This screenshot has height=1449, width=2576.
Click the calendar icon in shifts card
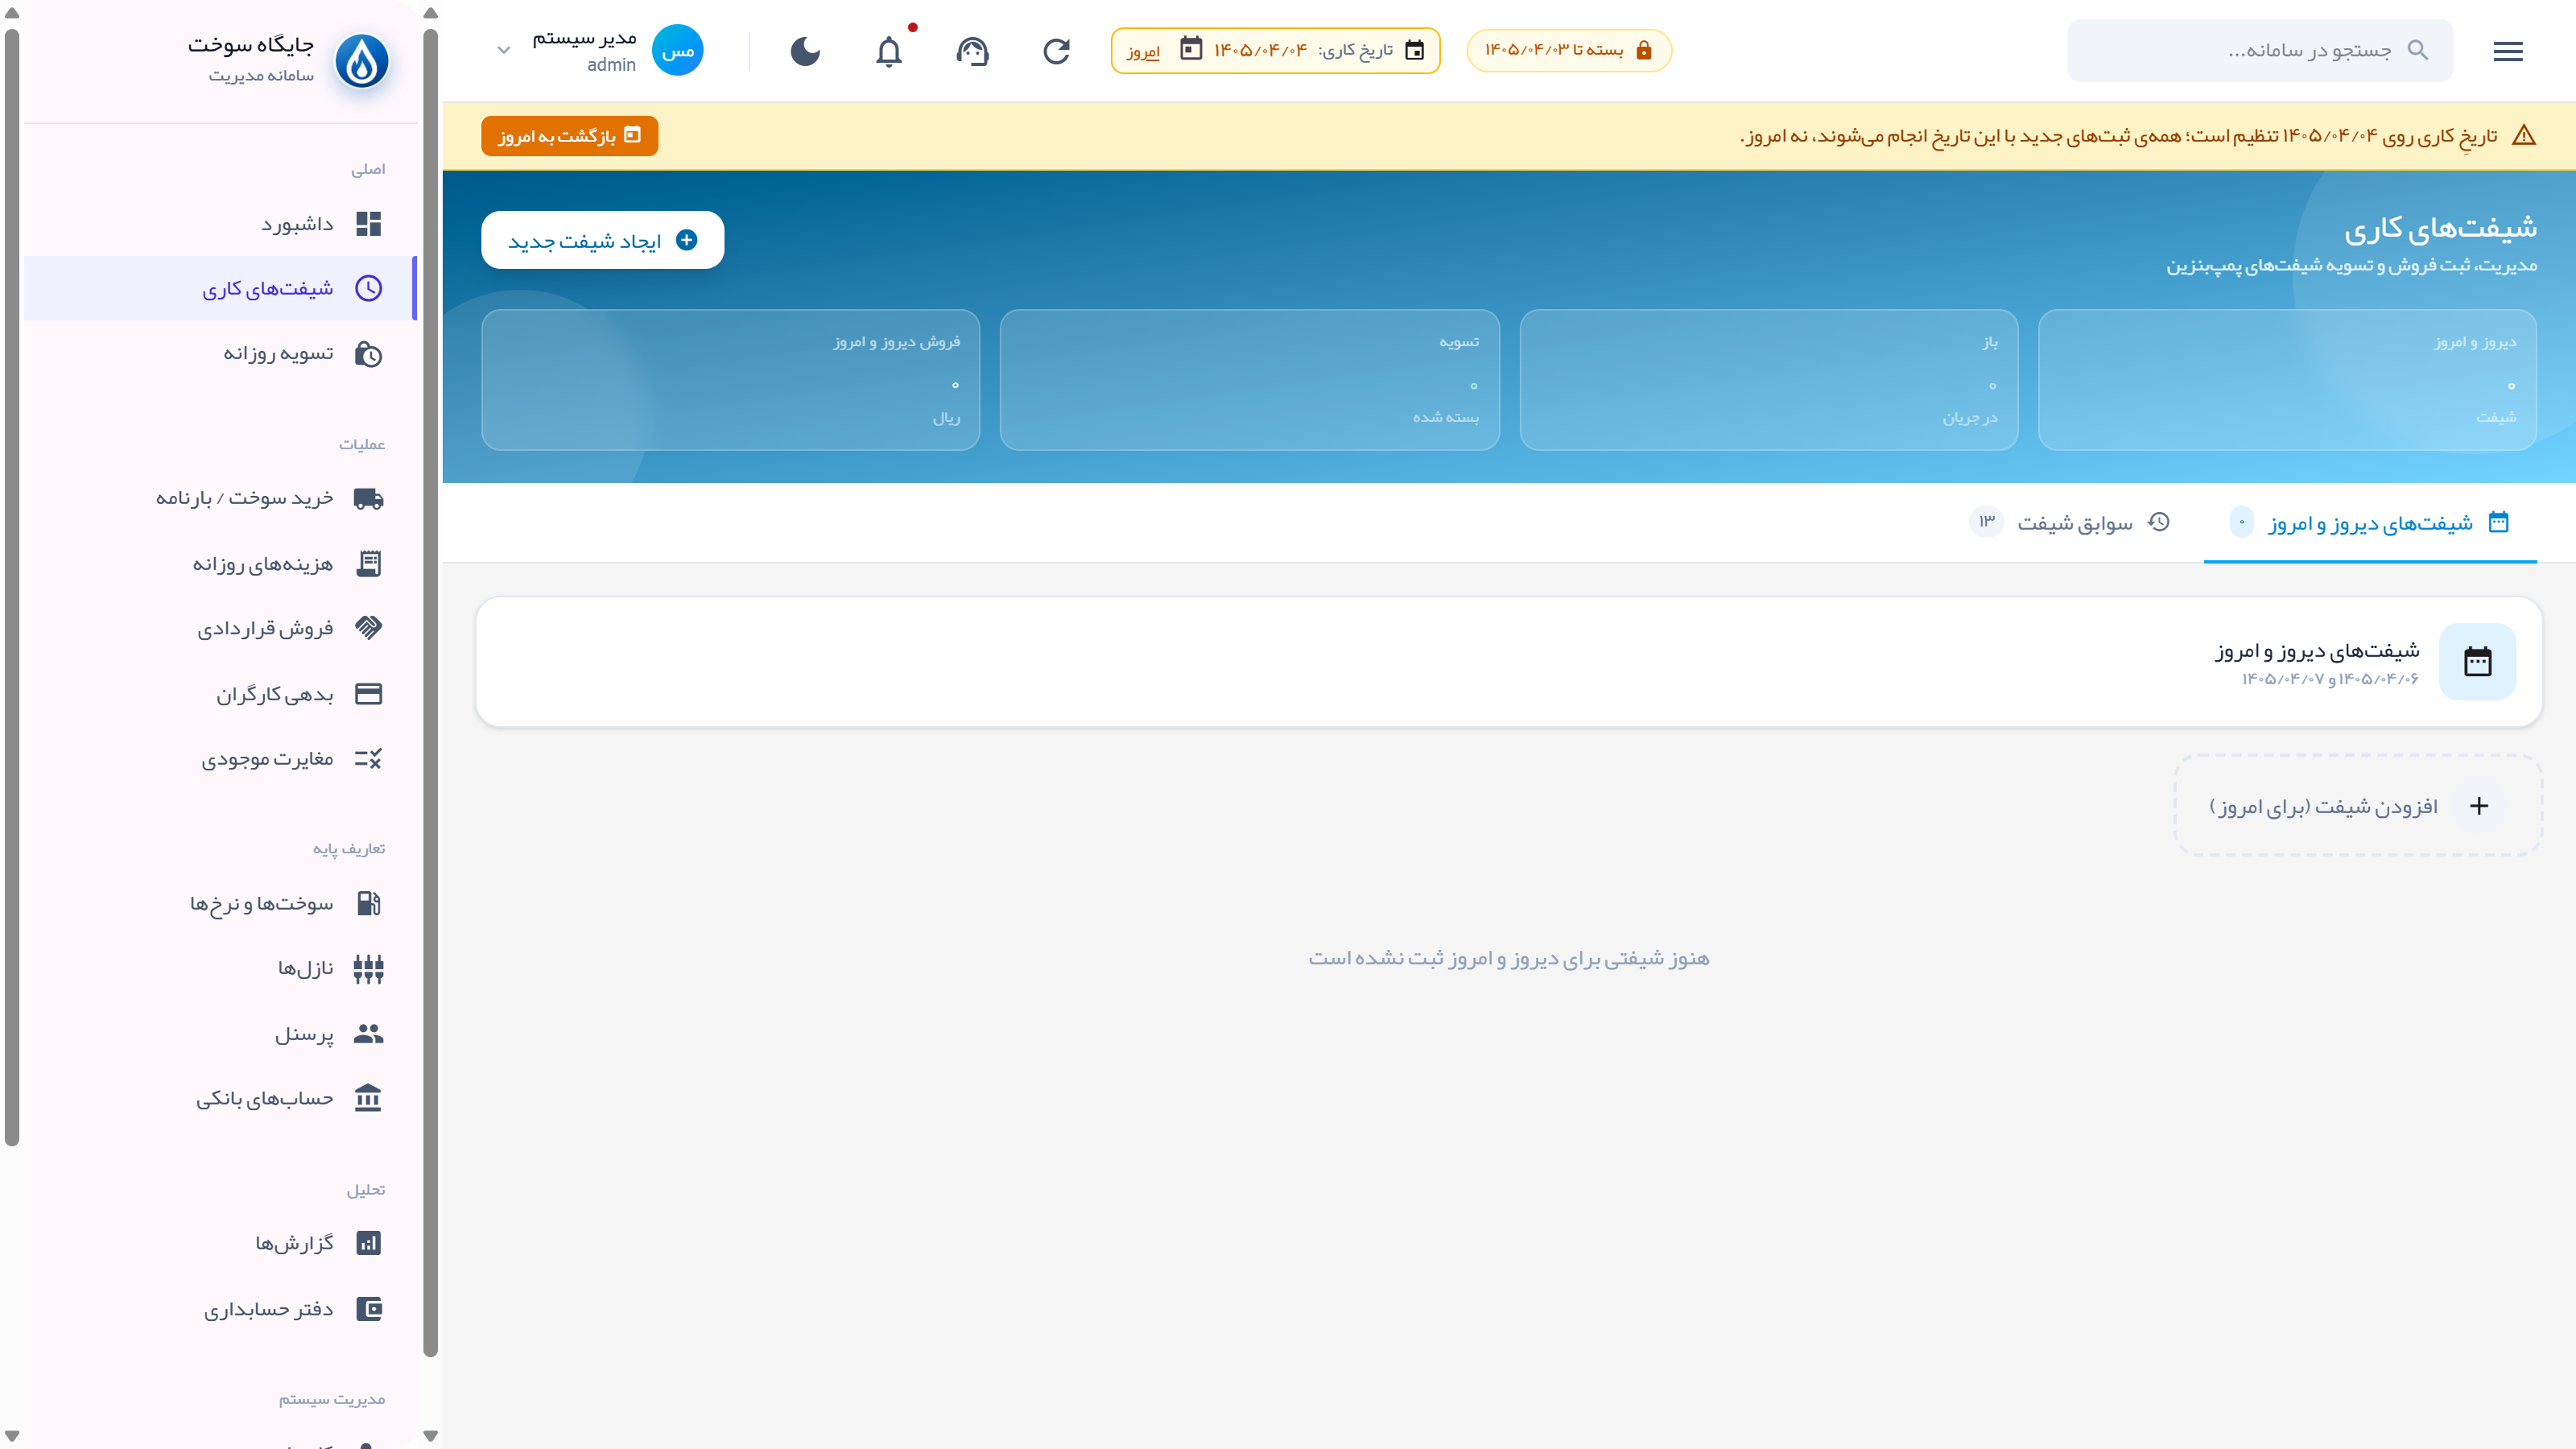click(x=2477, y=662)
